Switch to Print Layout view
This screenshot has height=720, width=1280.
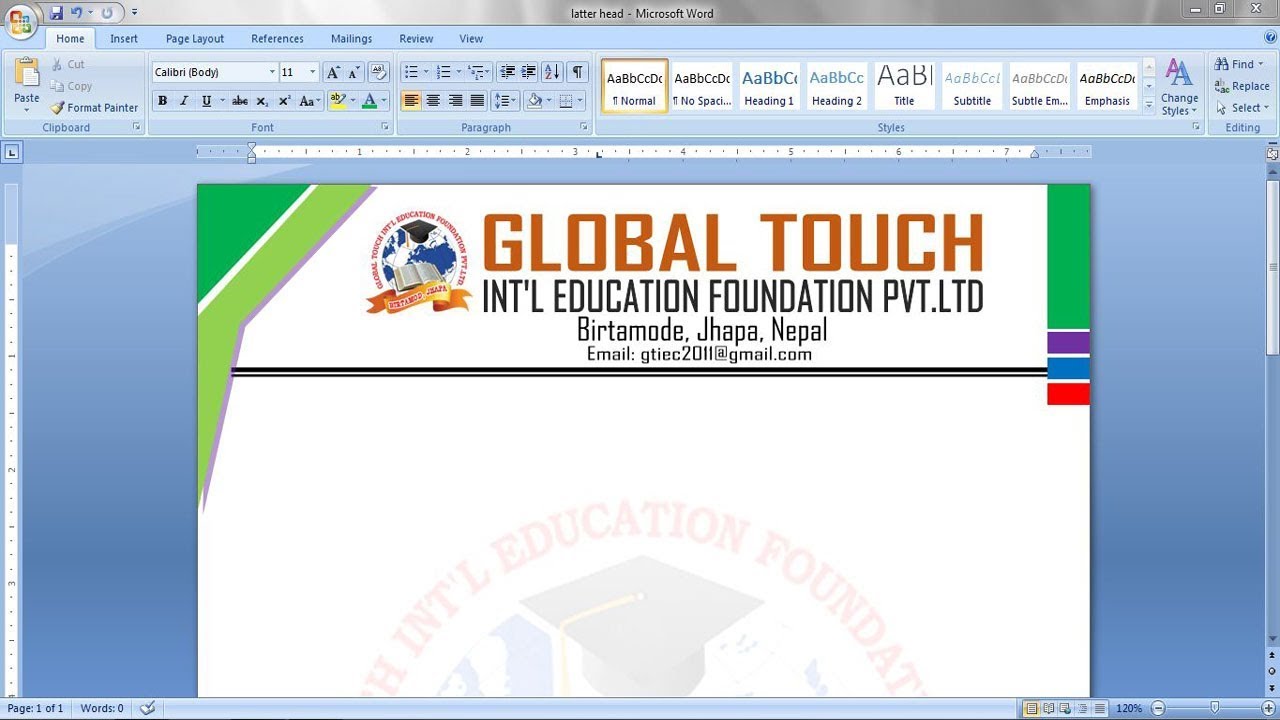coord(1031,708)
